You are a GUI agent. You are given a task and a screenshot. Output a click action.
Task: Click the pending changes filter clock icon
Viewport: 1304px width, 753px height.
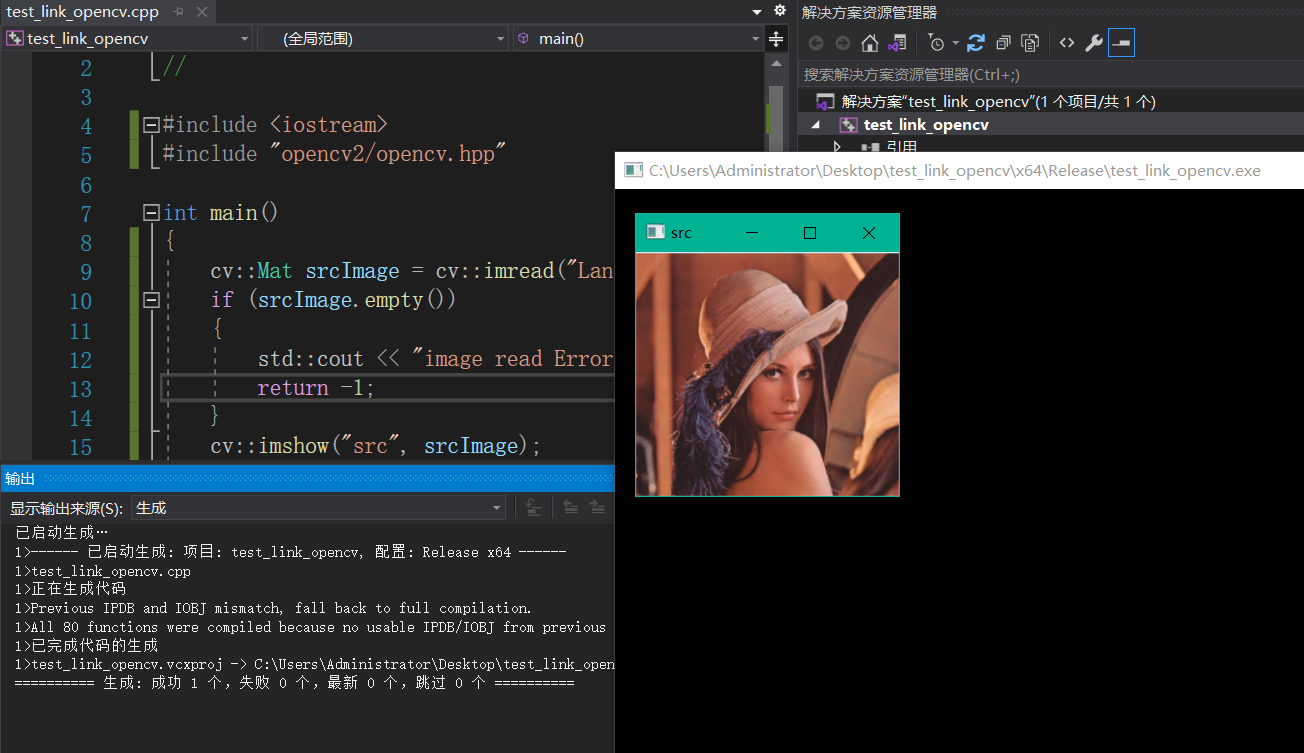(x=936, y=43)
